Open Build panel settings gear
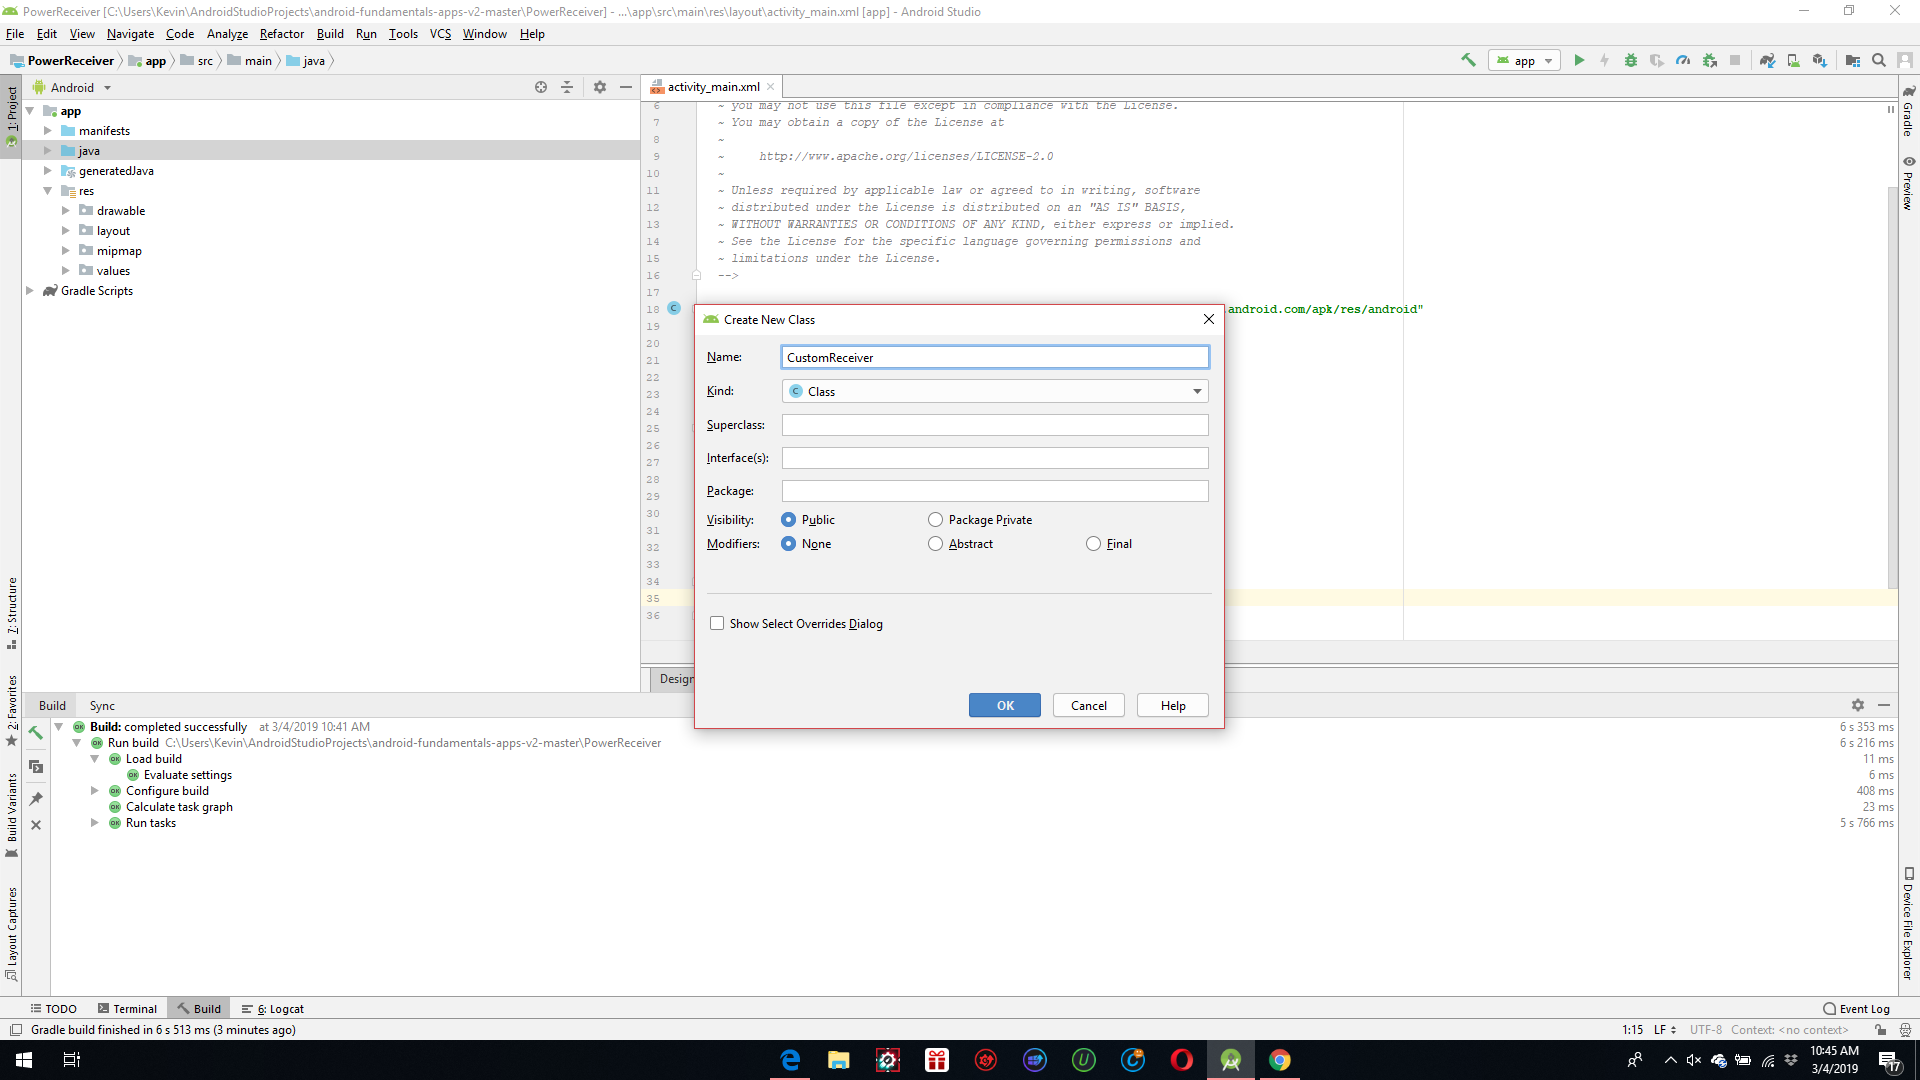Image resolution: width=1920 pixels, height=1080 pixels. [x=1858, y=705]
